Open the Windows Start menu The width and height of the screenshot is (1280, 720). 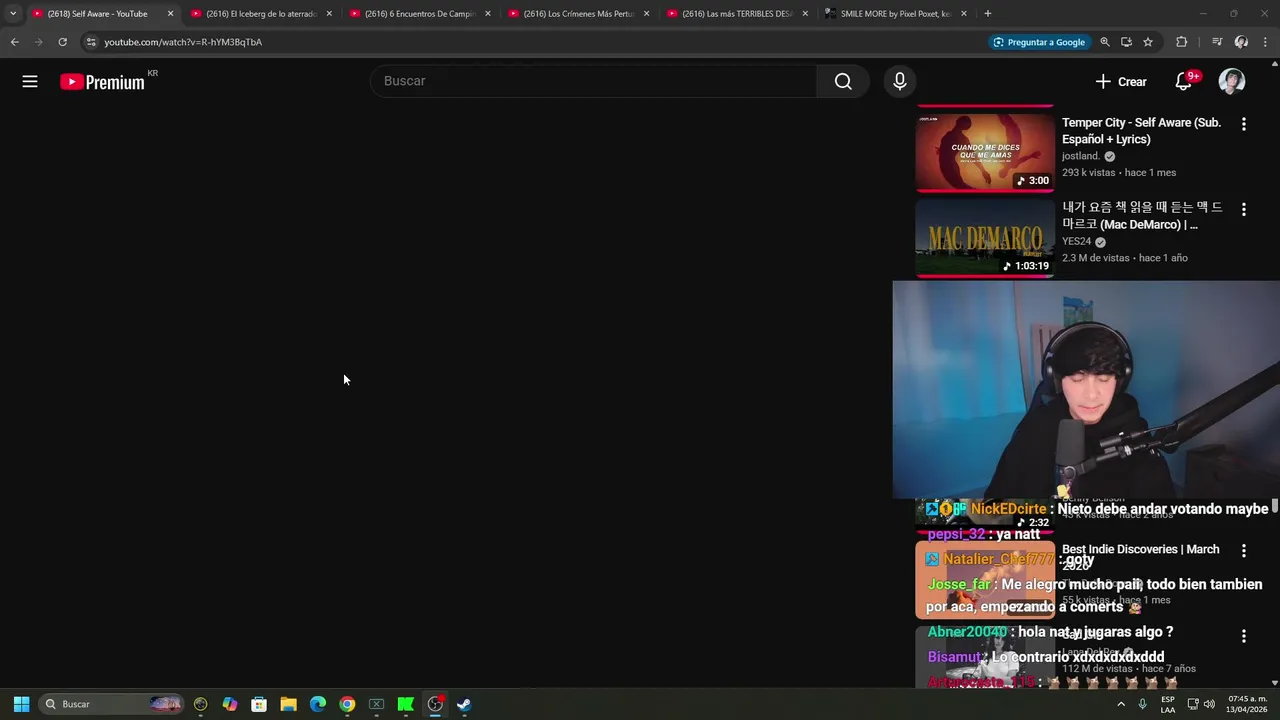pyautogui.click(x=21, y=704)
